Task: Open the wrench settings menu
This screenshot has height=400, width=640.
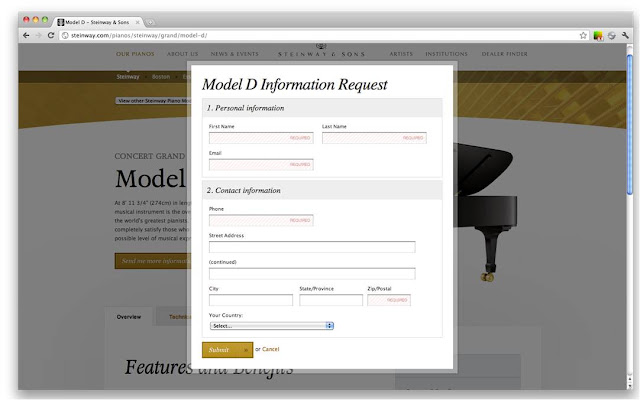Action: click(625, 36)
